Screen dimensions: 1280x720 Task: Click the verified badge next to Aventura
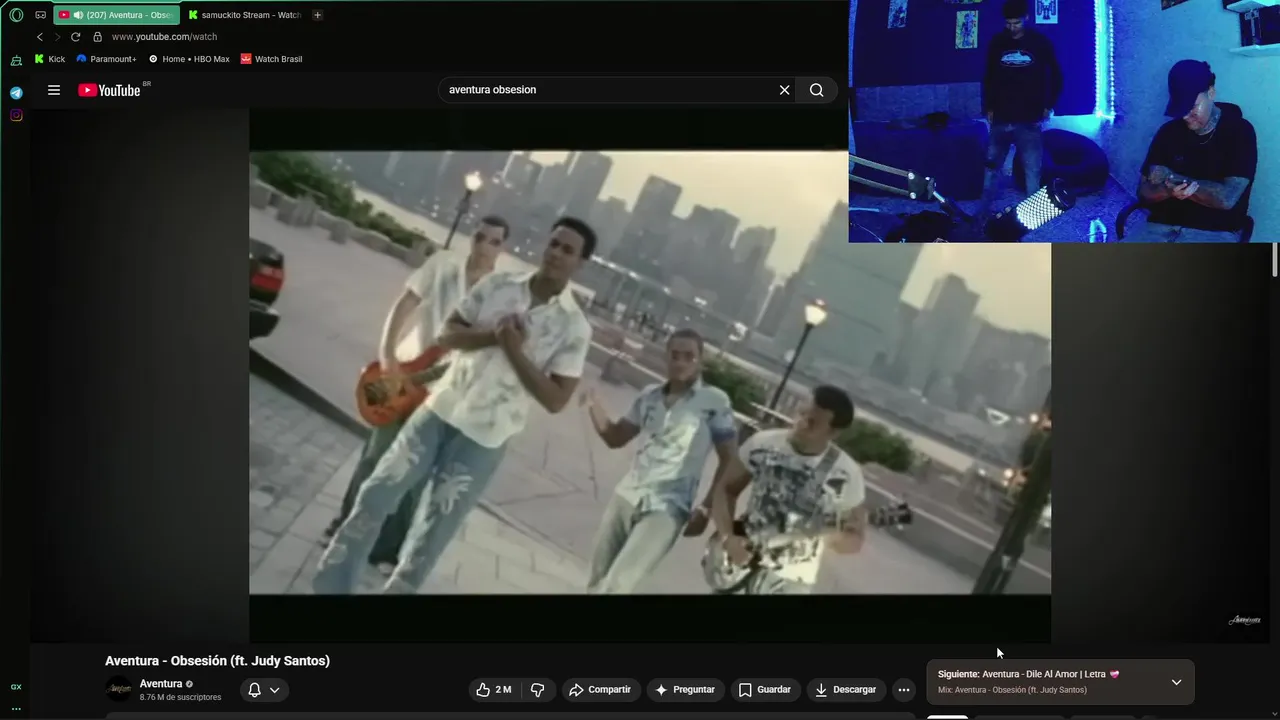coord(190,685)
